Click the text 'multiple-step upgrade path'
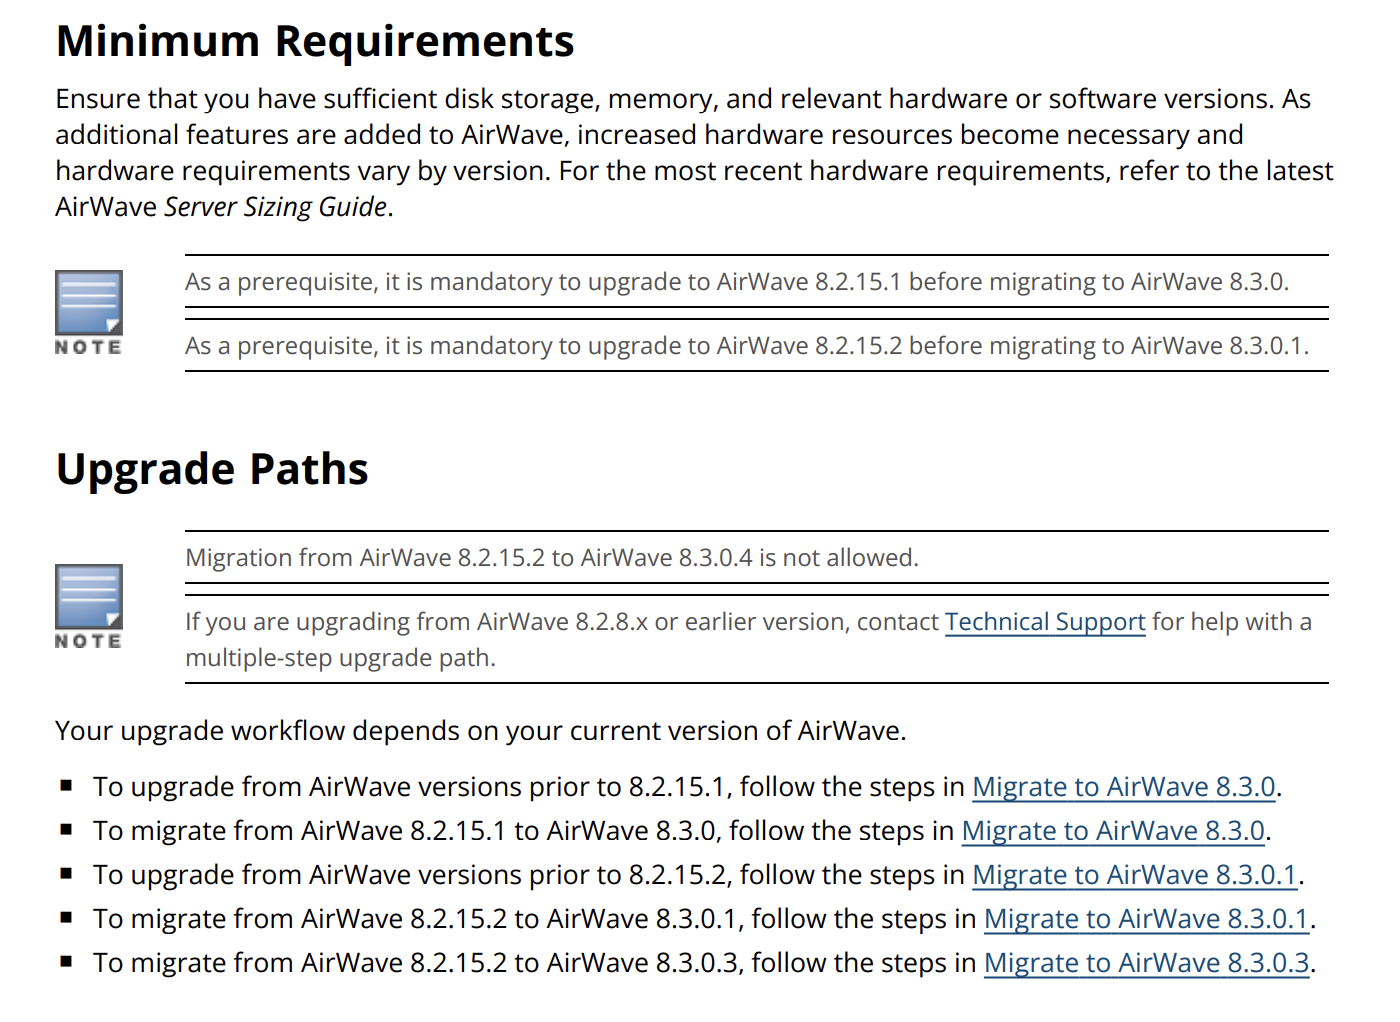This screenshot has width=1400, height=1022. 340,658
